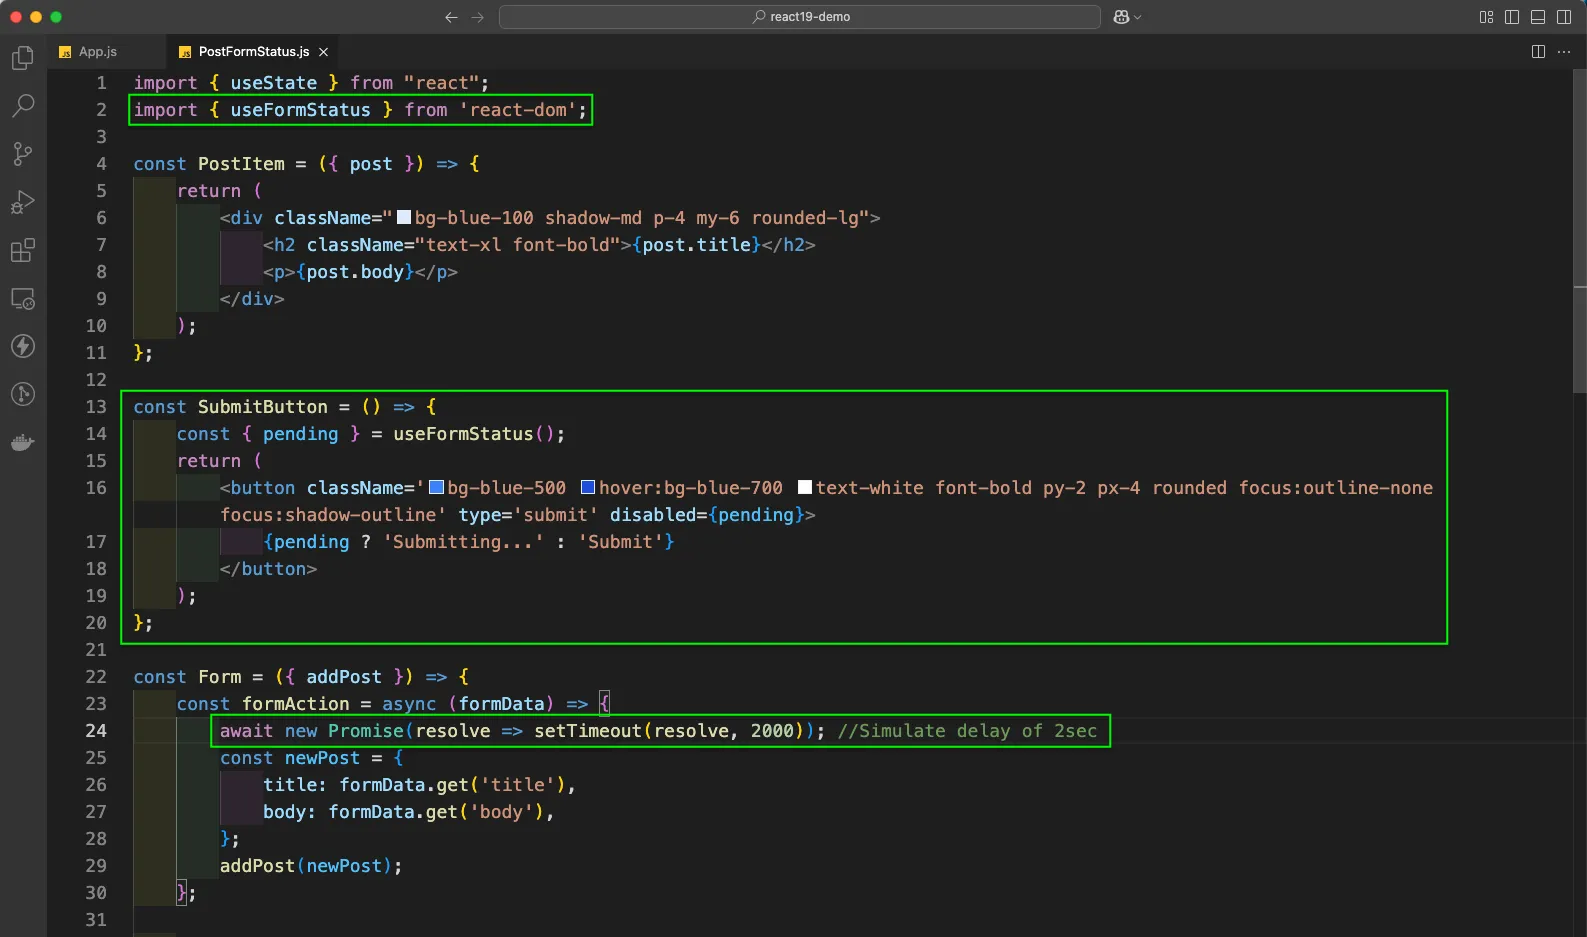Click '</button>' closing tag on line 18
This screenshot has height=937, width=1587.
pyautogui.click(x=268, y=569)
